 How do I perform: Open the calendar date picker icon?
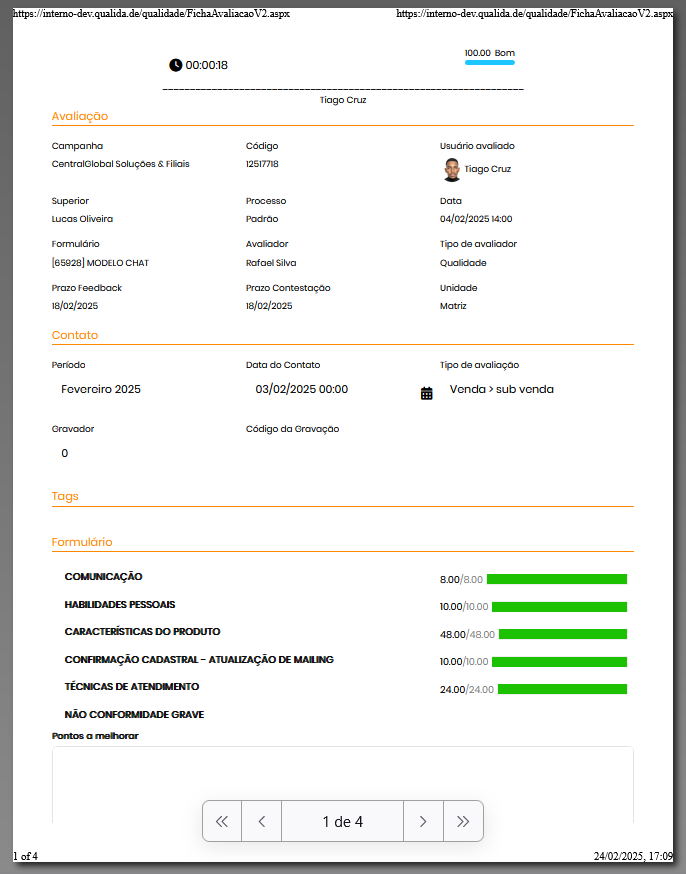427,393
